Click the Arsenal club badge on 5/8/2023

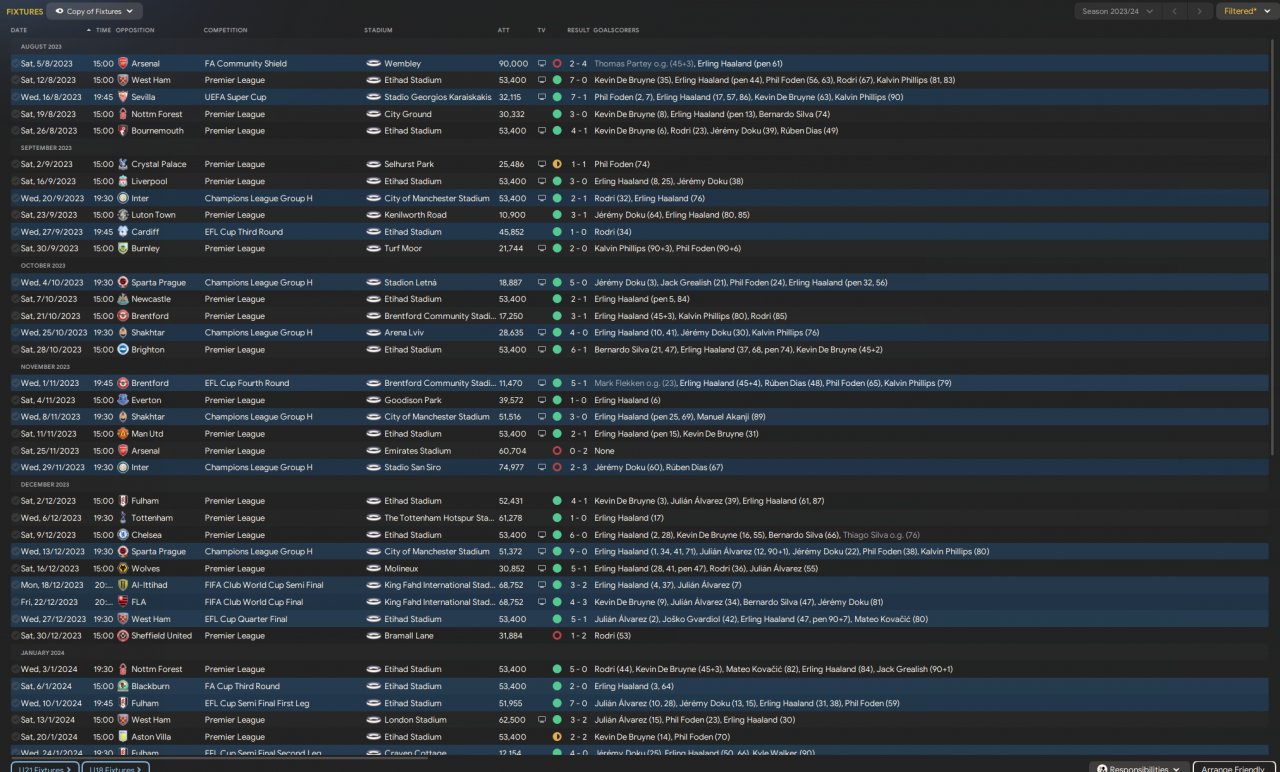coord(123,64)
